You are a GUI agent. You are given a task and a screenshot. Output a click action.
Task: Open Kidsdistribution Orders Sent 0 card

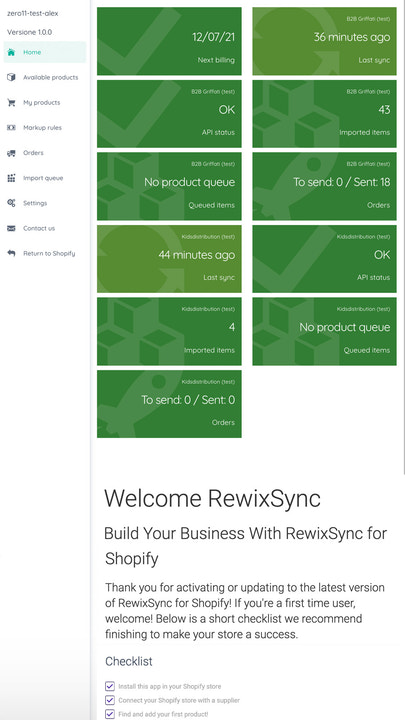click(x=169, y=404)
